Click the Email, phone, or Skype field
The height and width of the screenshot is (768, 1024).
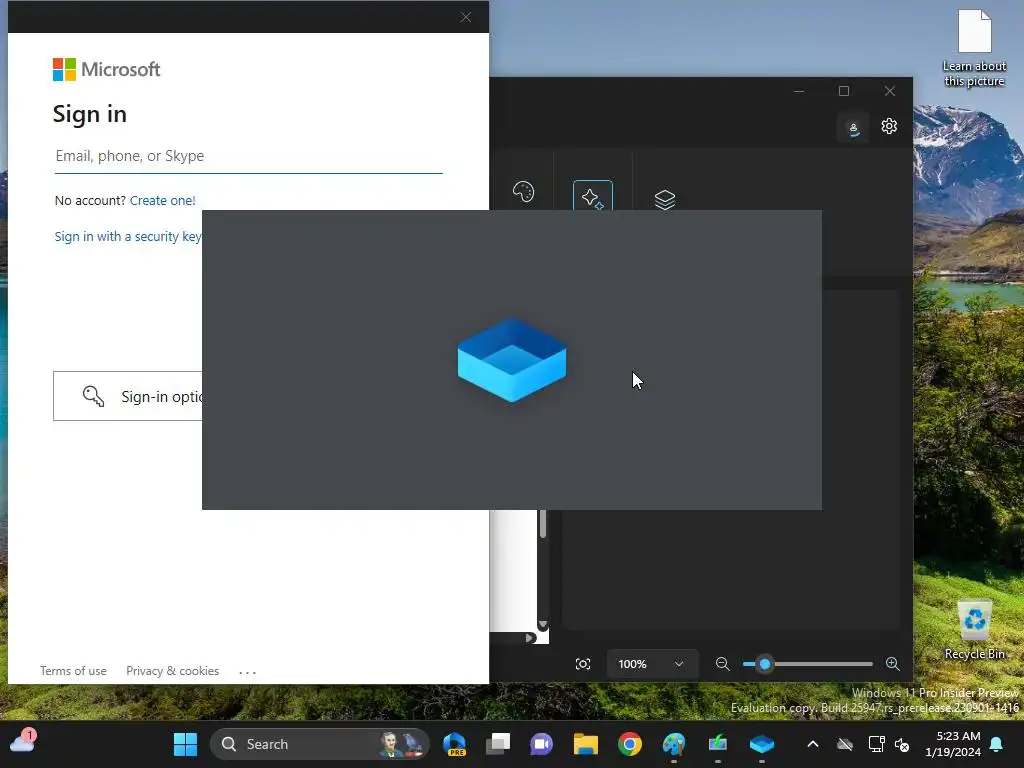click(x=248, y=156)
